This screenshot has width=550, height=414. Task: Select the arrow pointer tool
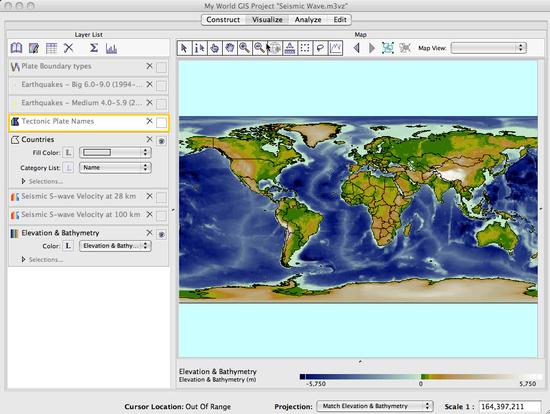(x=185, y=48)
